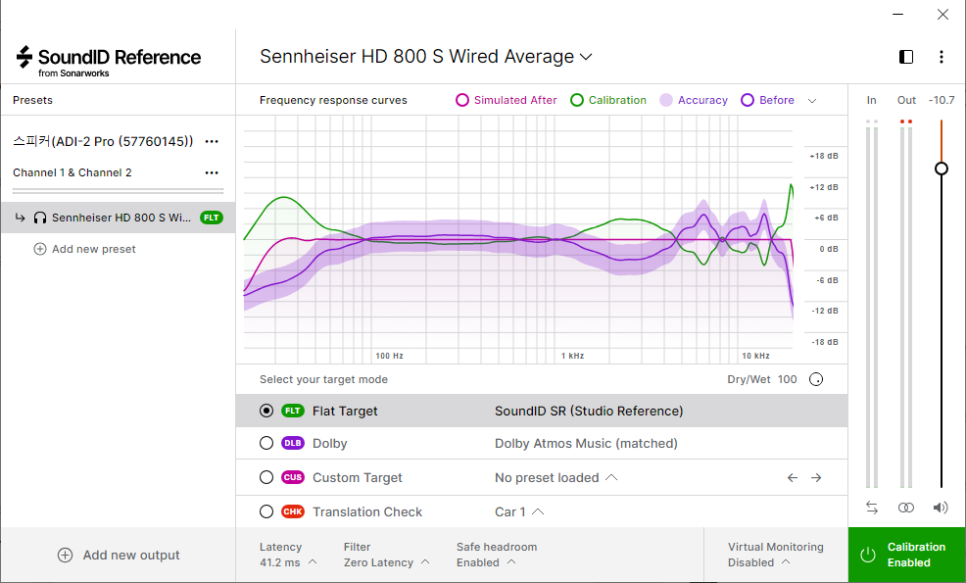966x583 pixels.
Task: Click the Channel 1 & Channel 2 label
Action: tap(72, 173)
